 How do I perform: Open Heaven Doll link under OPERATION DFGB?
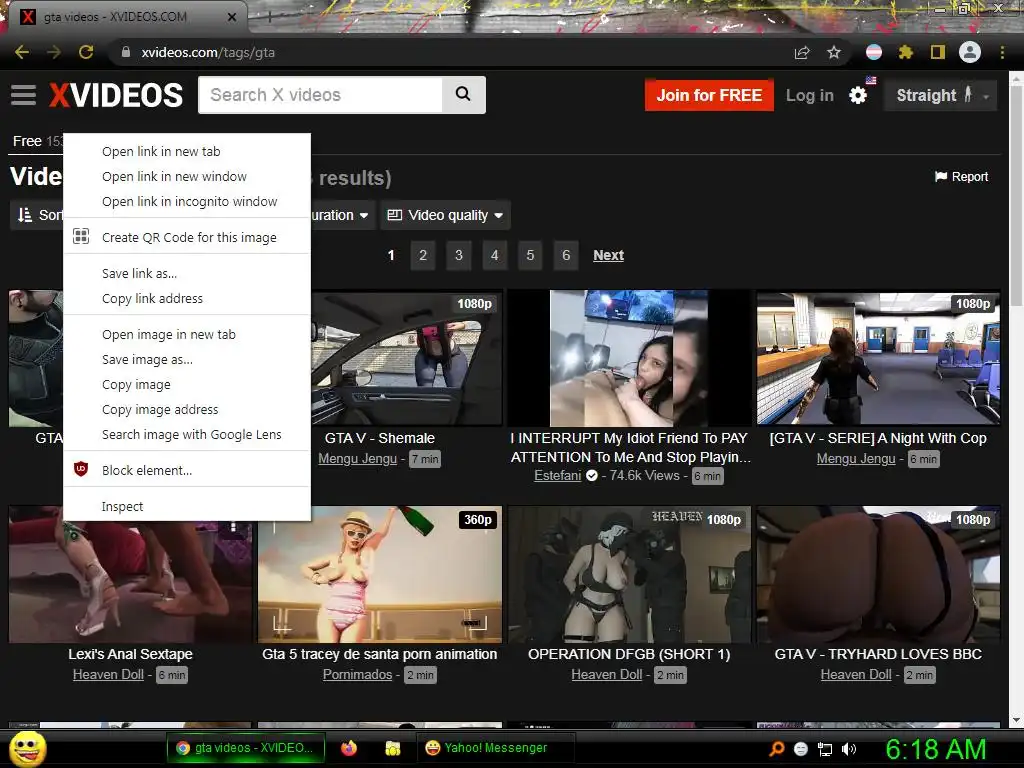tap(607, 675)
